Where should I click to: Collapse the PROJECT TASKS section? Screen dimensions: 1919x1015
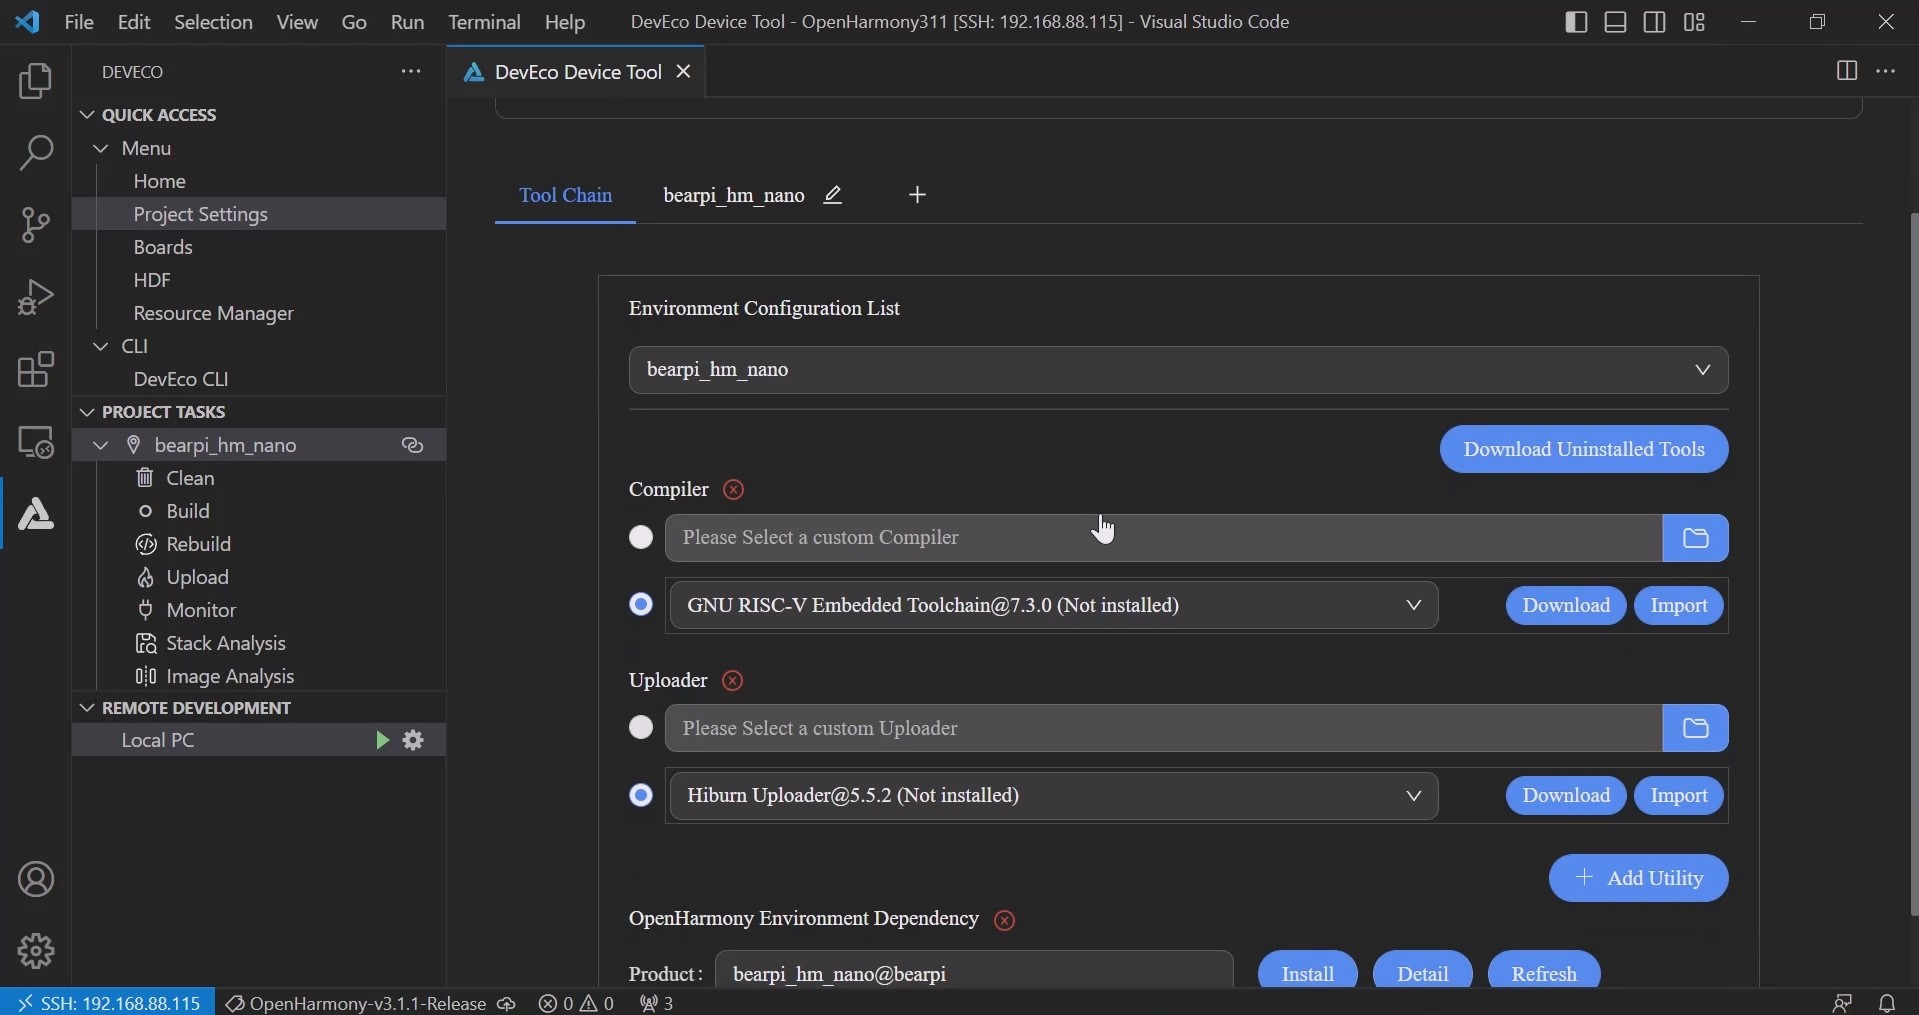pyautogui.click(x=163, y=412)
